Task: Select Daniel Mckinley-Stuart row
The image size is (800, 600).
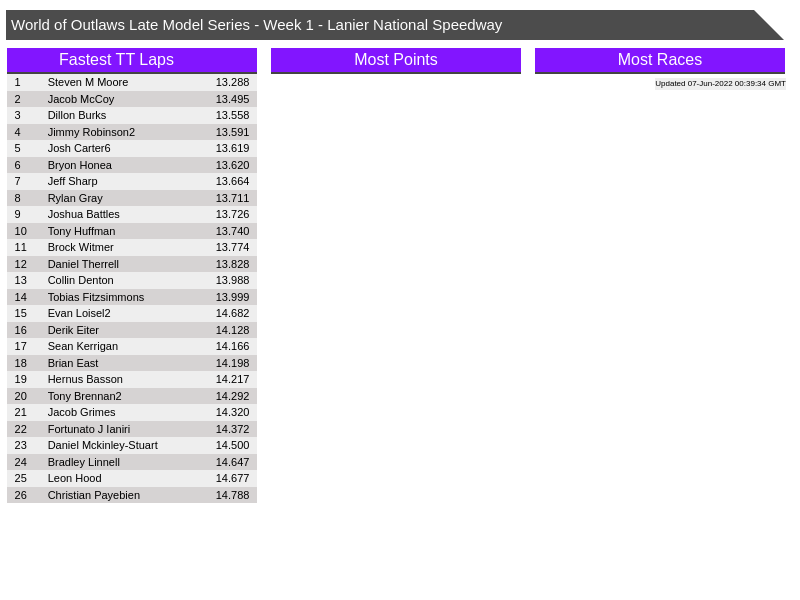Action: 102,445
